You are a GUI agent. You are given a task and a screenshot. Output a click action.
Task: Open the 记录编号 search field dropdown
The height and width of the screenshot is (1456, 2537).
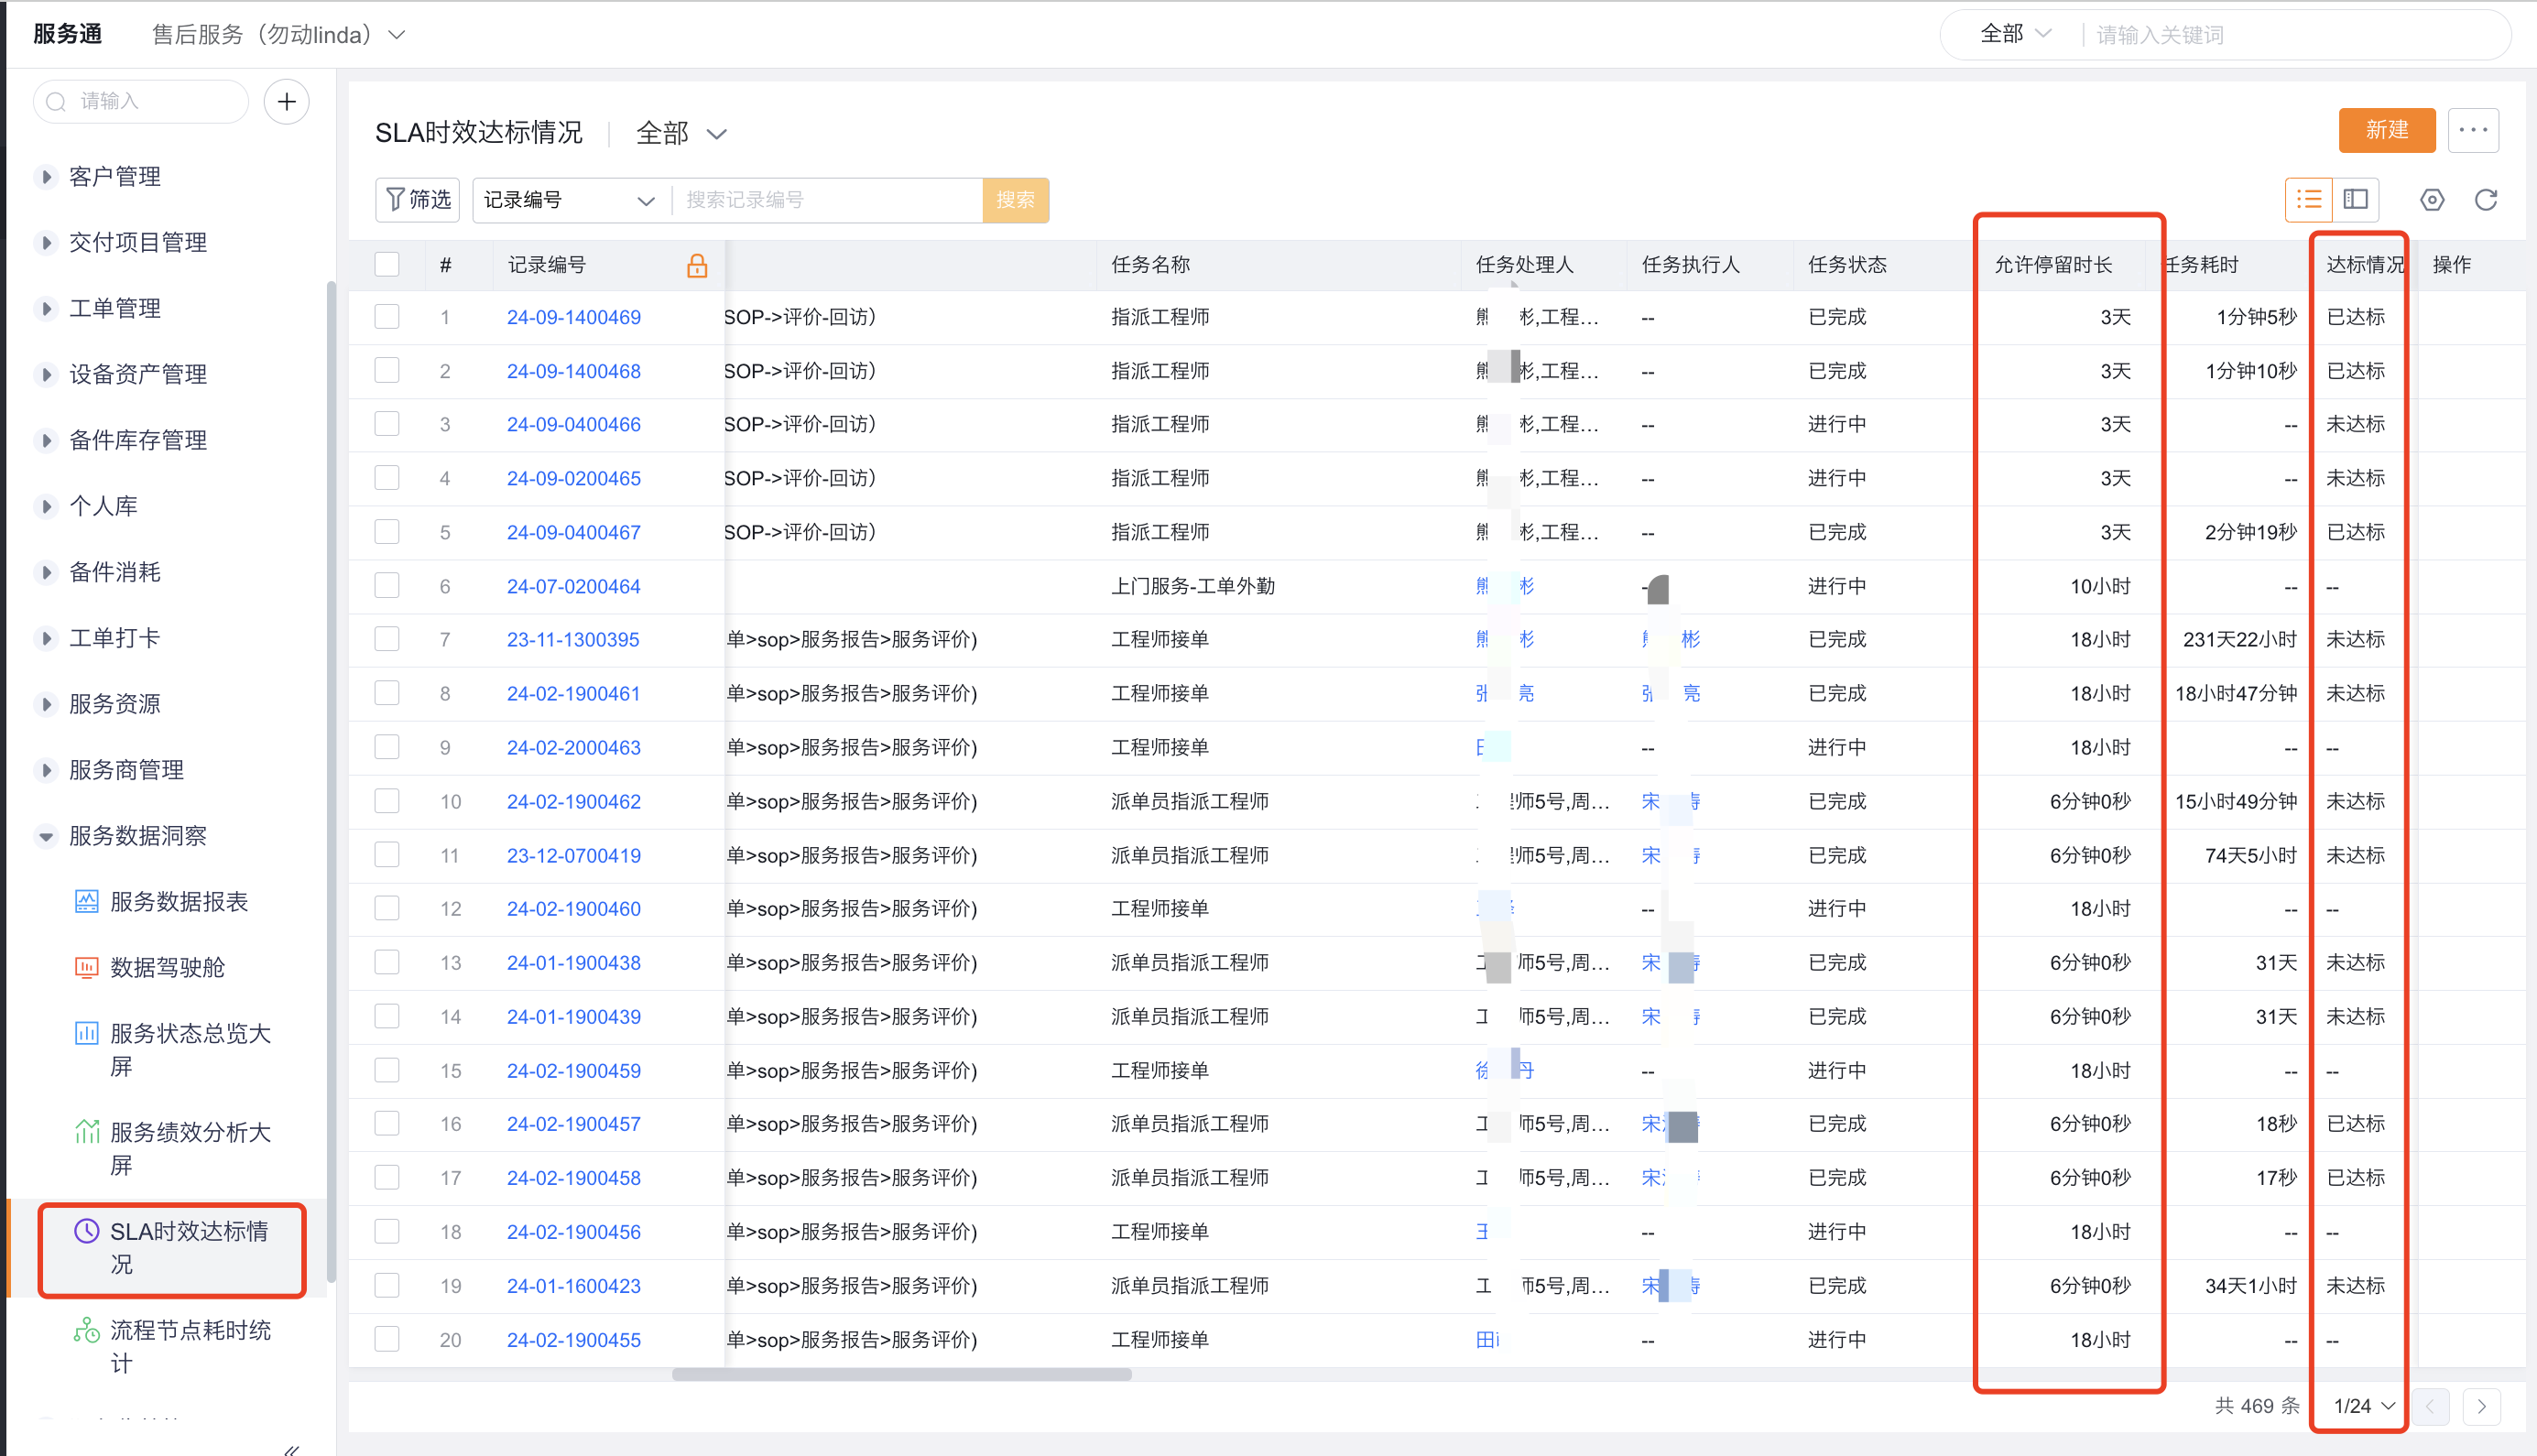click(568, 200)
